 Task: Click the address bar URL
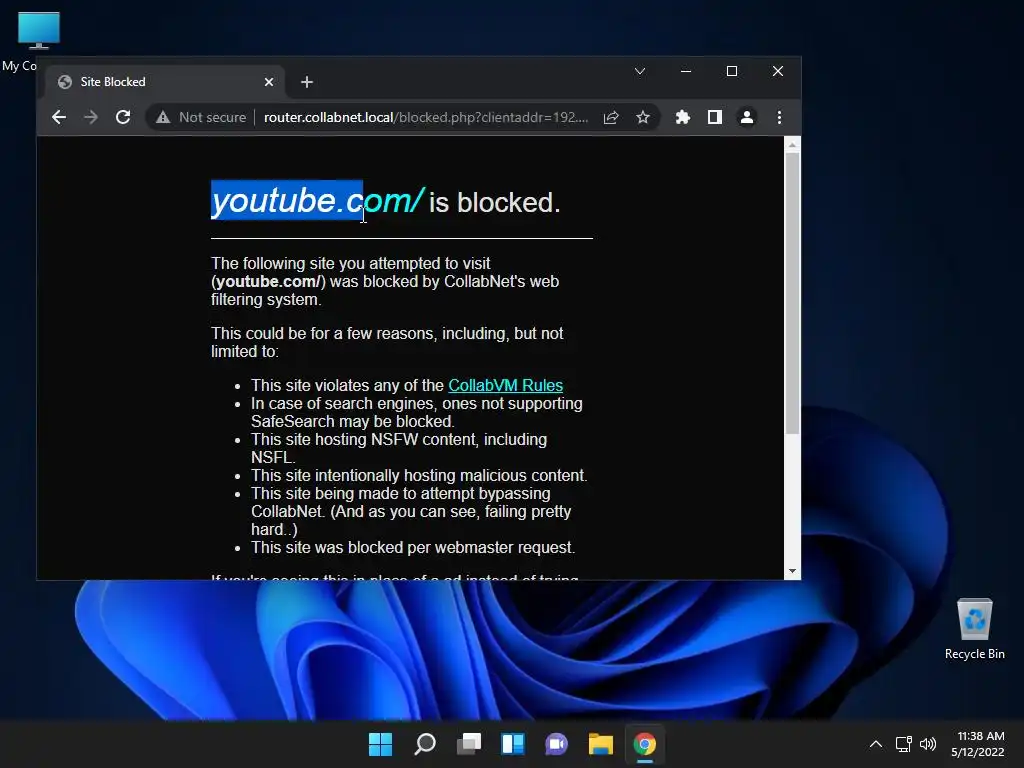(x=426, y=118)
